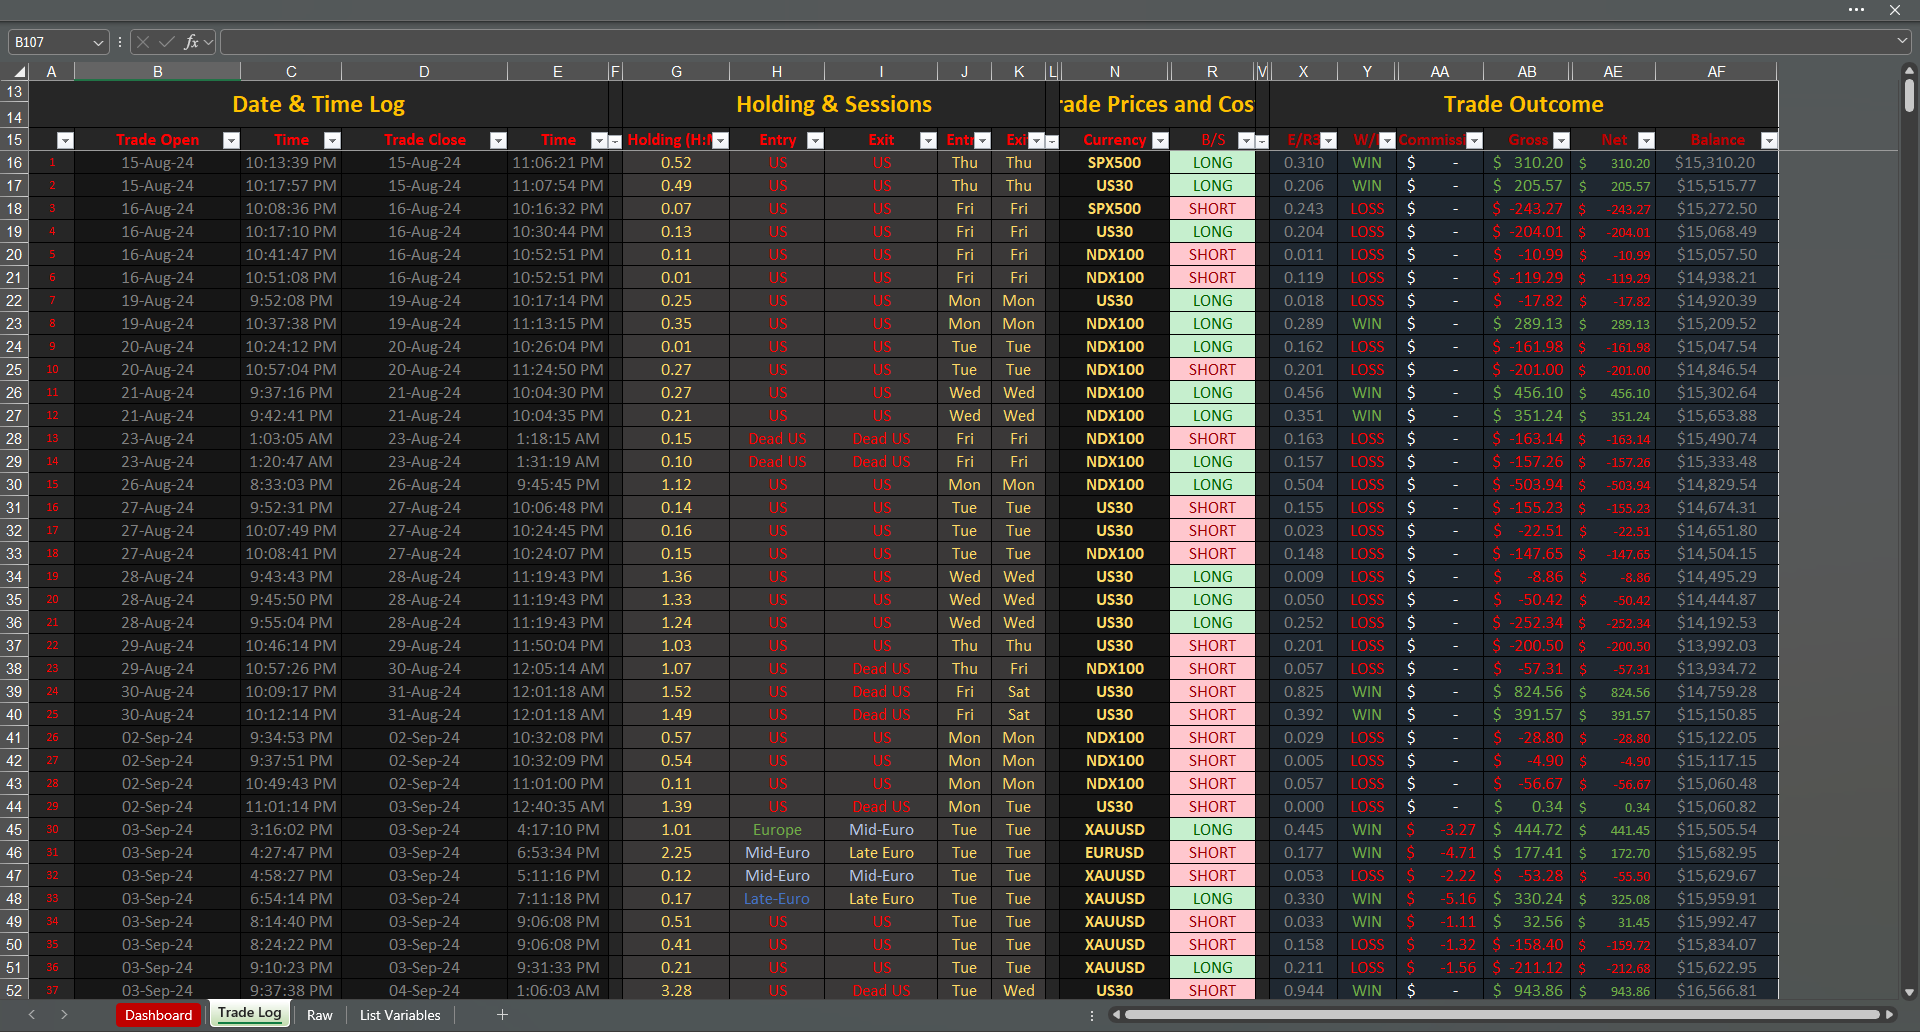This screenshot has height=1032, width=1920.
Task: Select column D header
Action: [x=424, y=72]
